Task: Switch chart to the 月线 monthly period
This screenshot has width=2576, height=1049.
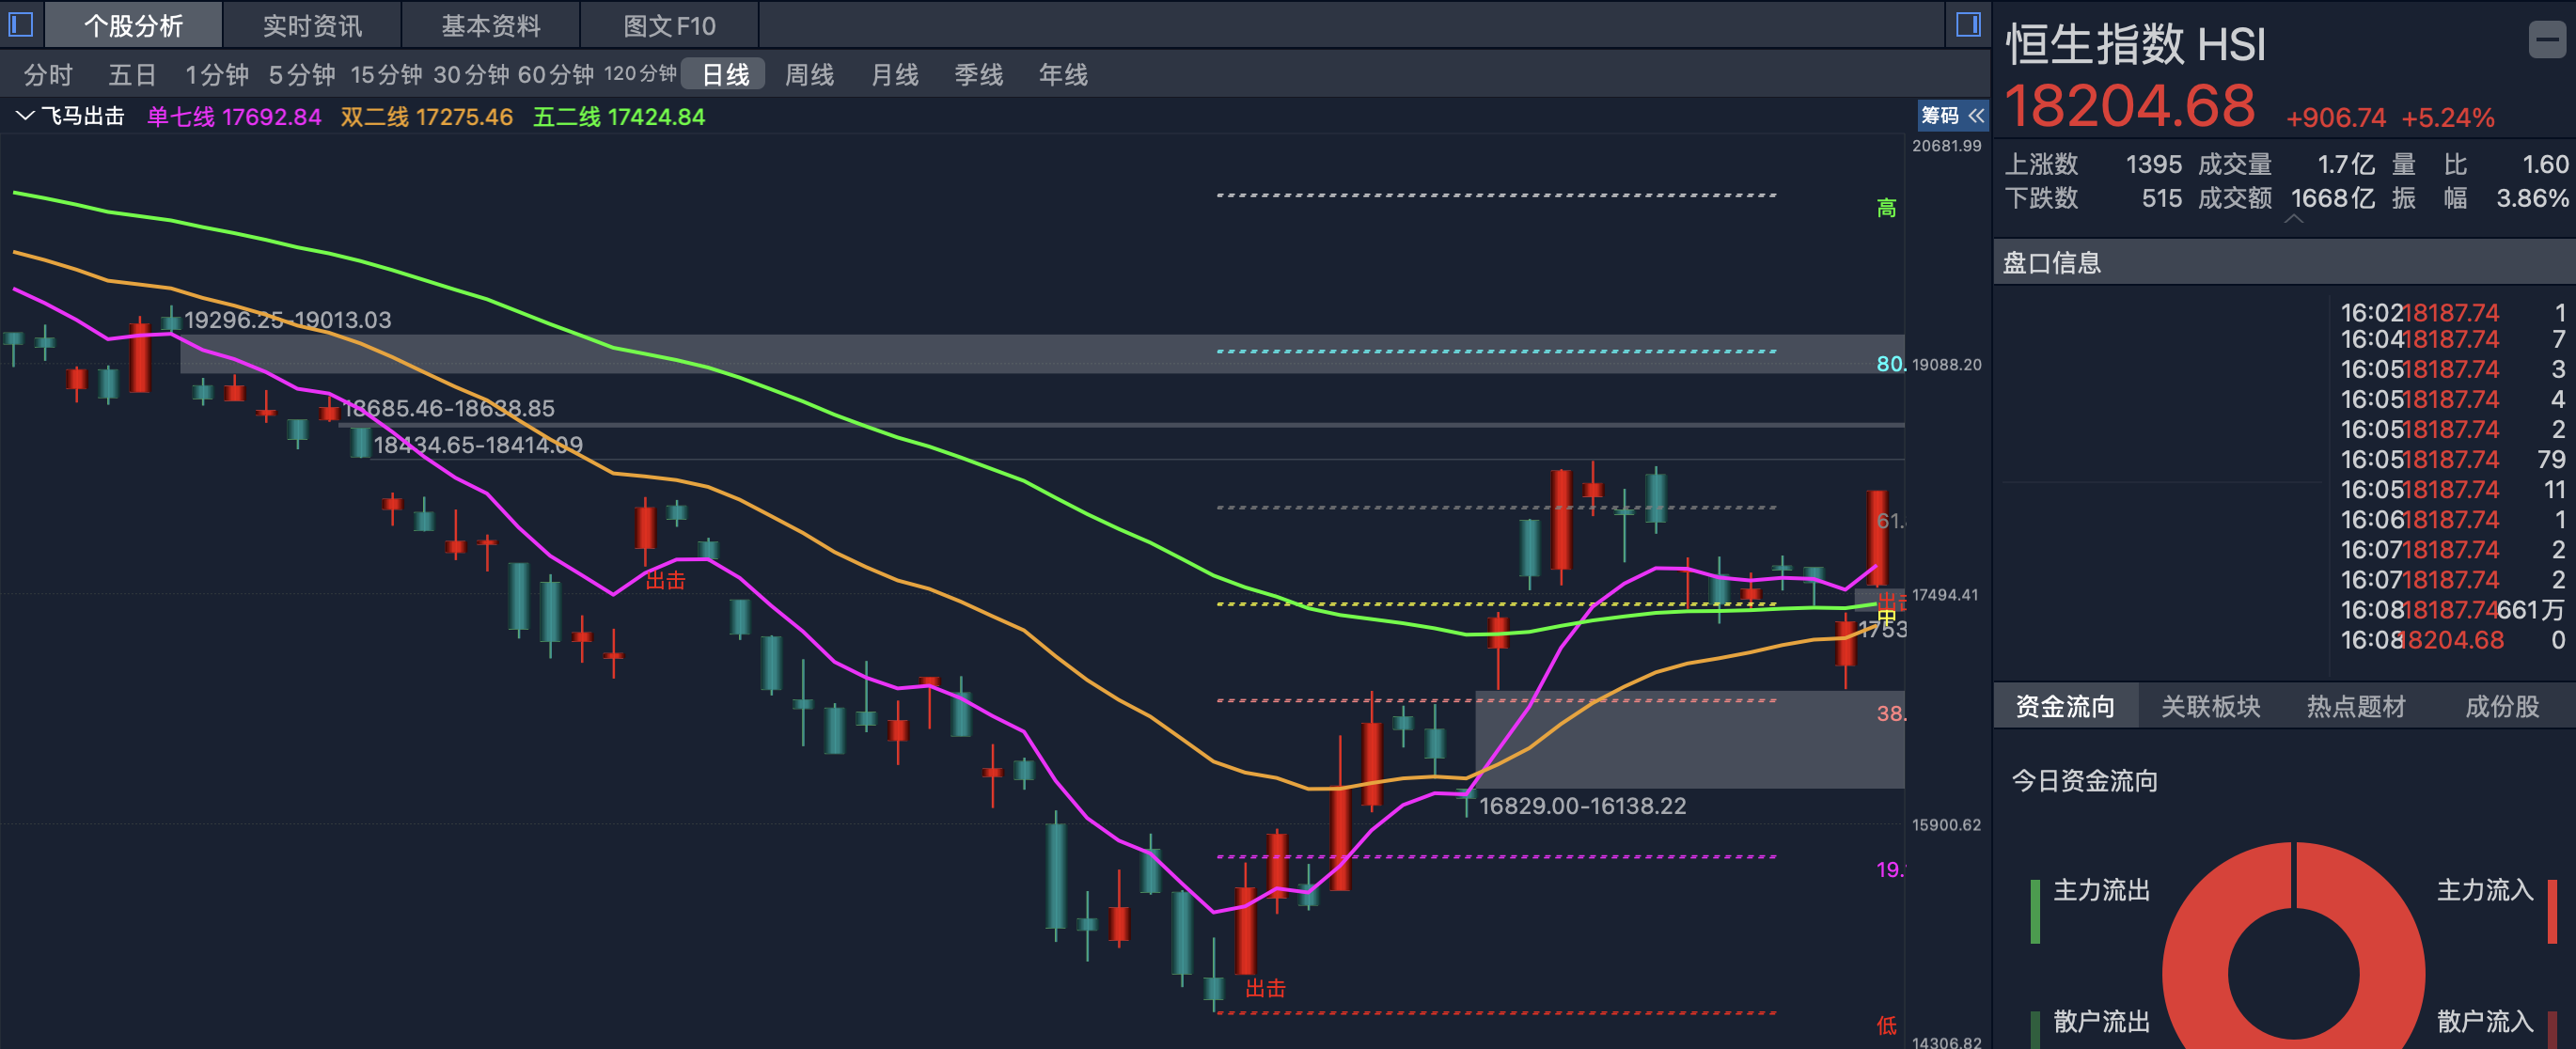Action: click(x=894, y=75)
